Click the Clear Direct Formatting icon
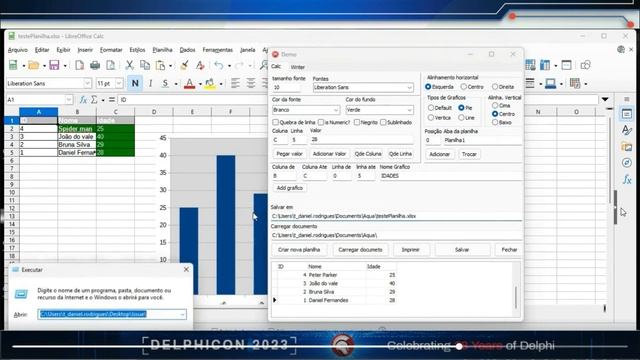640x360 pixels. pos(200,65)
